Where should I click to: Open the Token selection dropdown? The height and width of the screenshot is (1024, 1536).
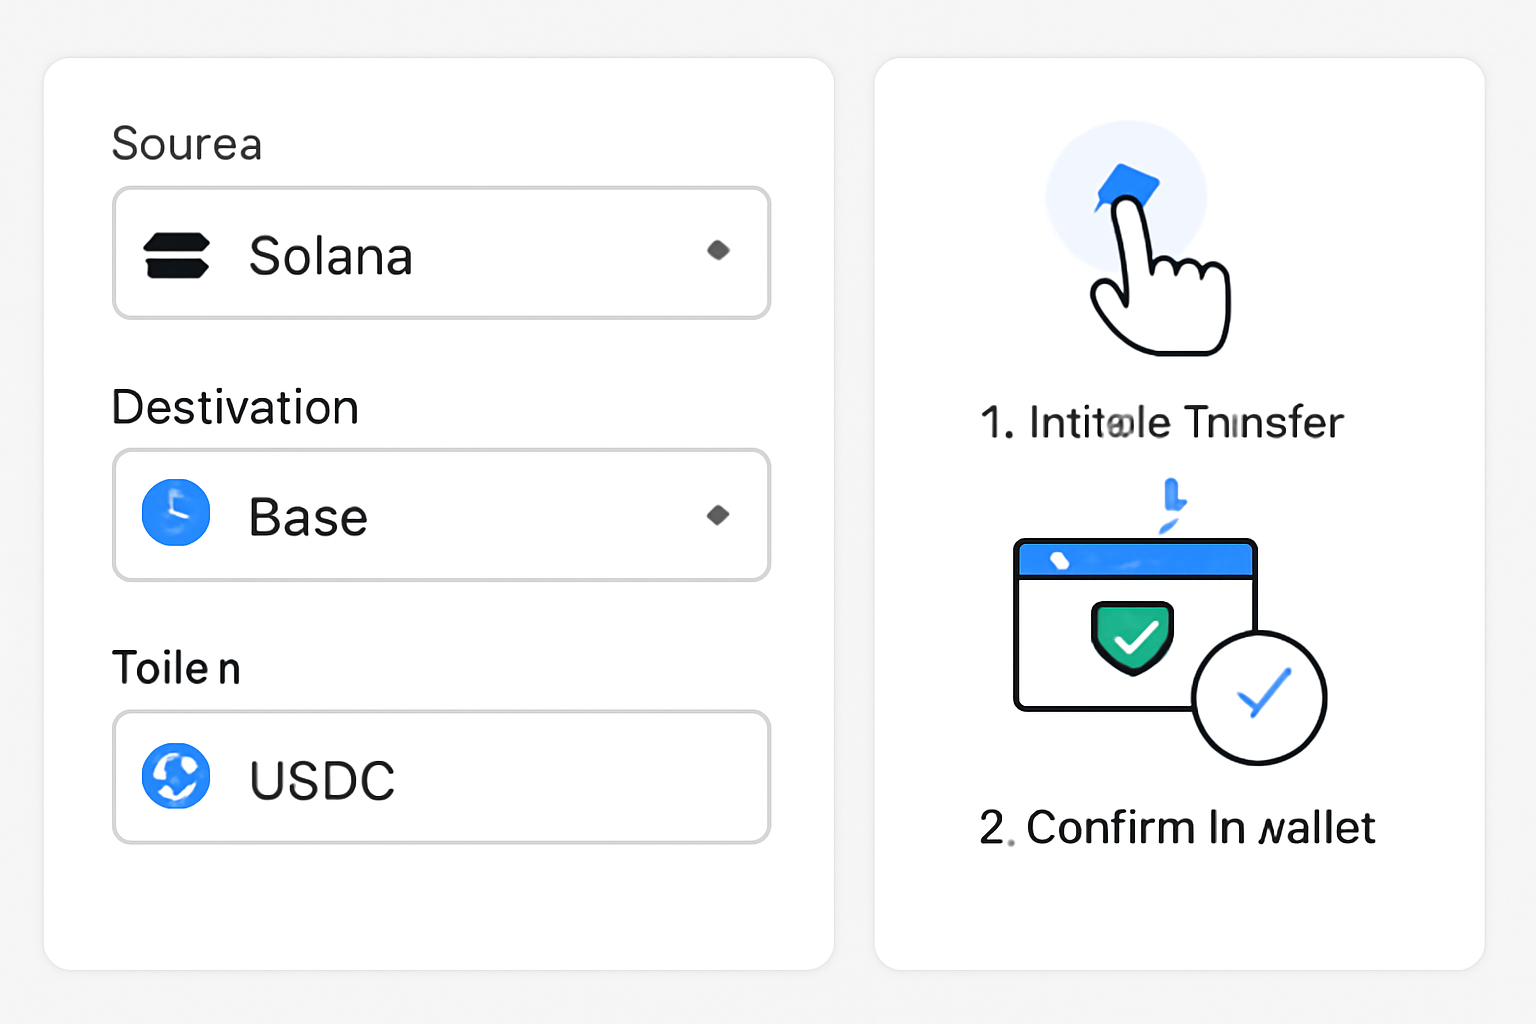click(x=440, y=777)
